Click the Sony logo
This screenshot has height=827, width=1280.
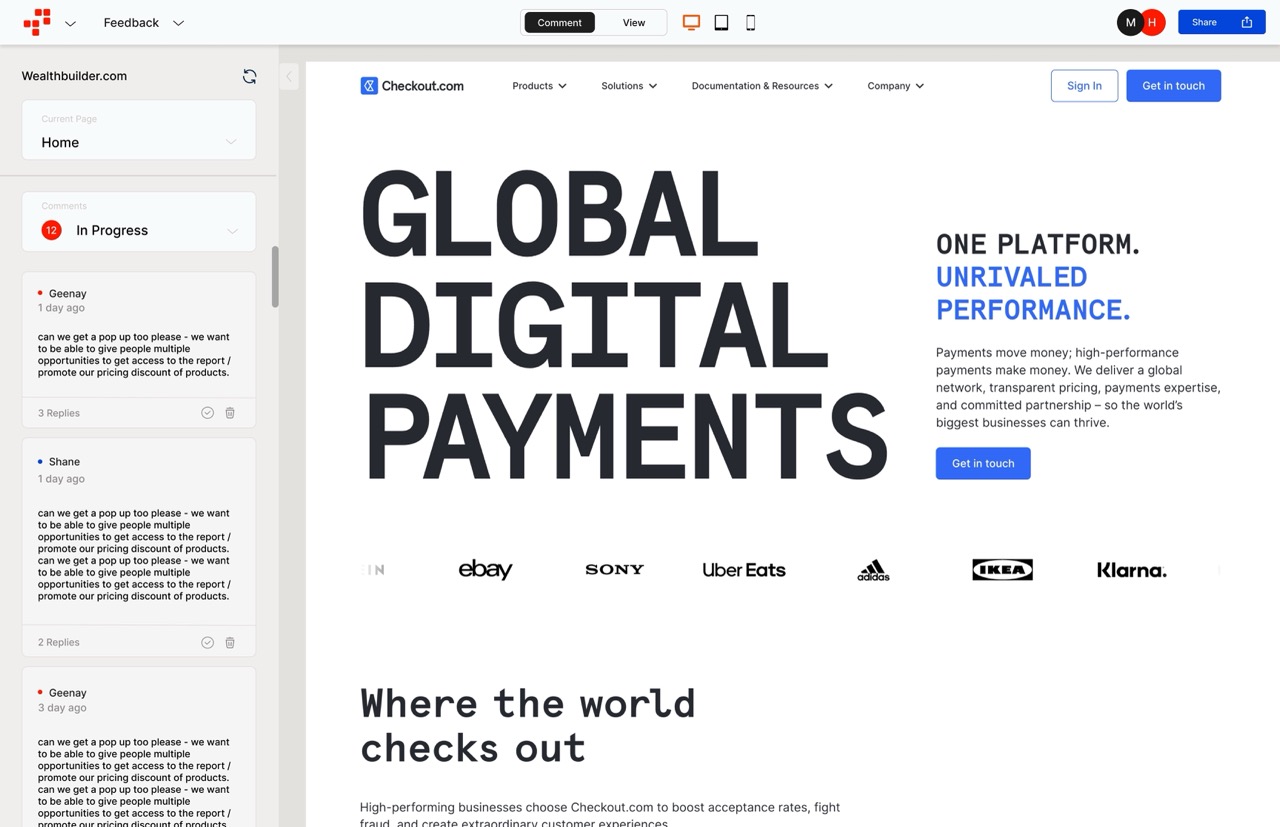[614, 569]
